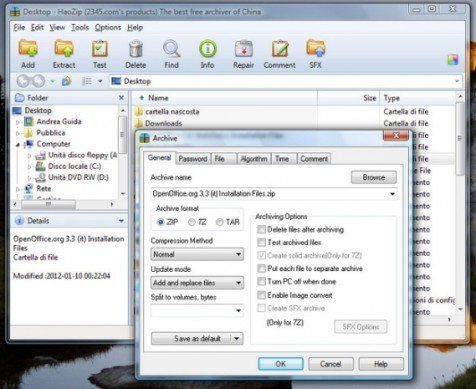Click the Rete network icon
The width and height of the screenshot is (476, 389).
29,188
